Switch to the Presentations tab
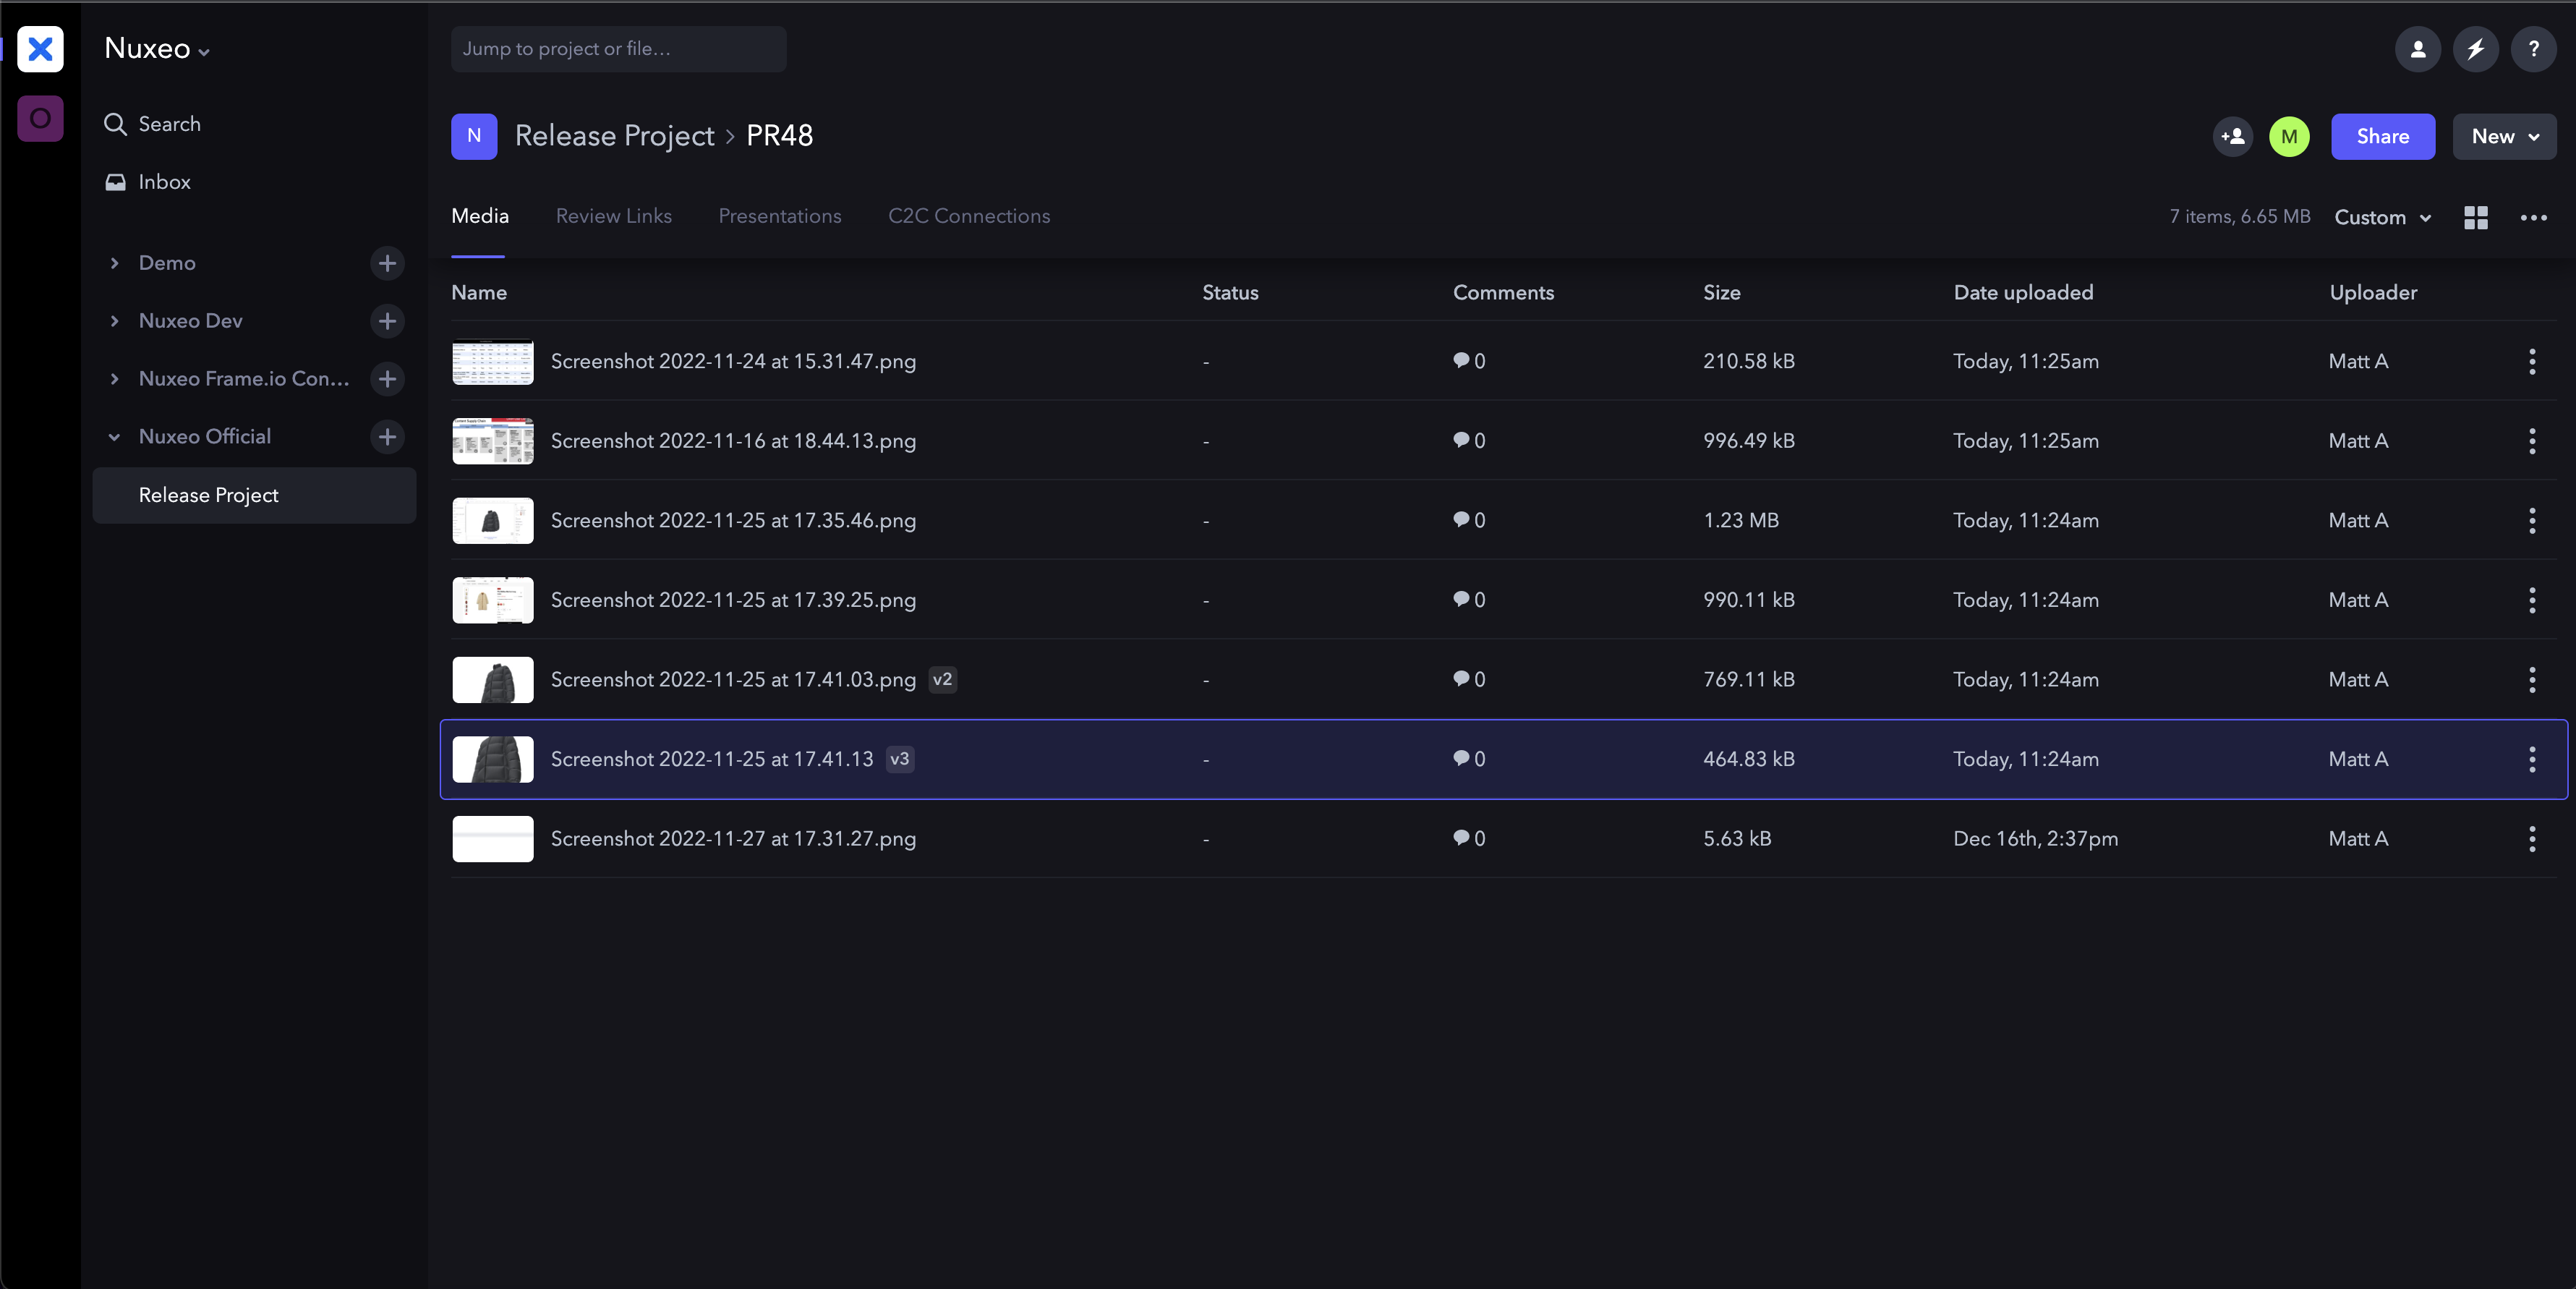Image resolution: width=2576 pixels, height=1289 pixels. [780, 216]
